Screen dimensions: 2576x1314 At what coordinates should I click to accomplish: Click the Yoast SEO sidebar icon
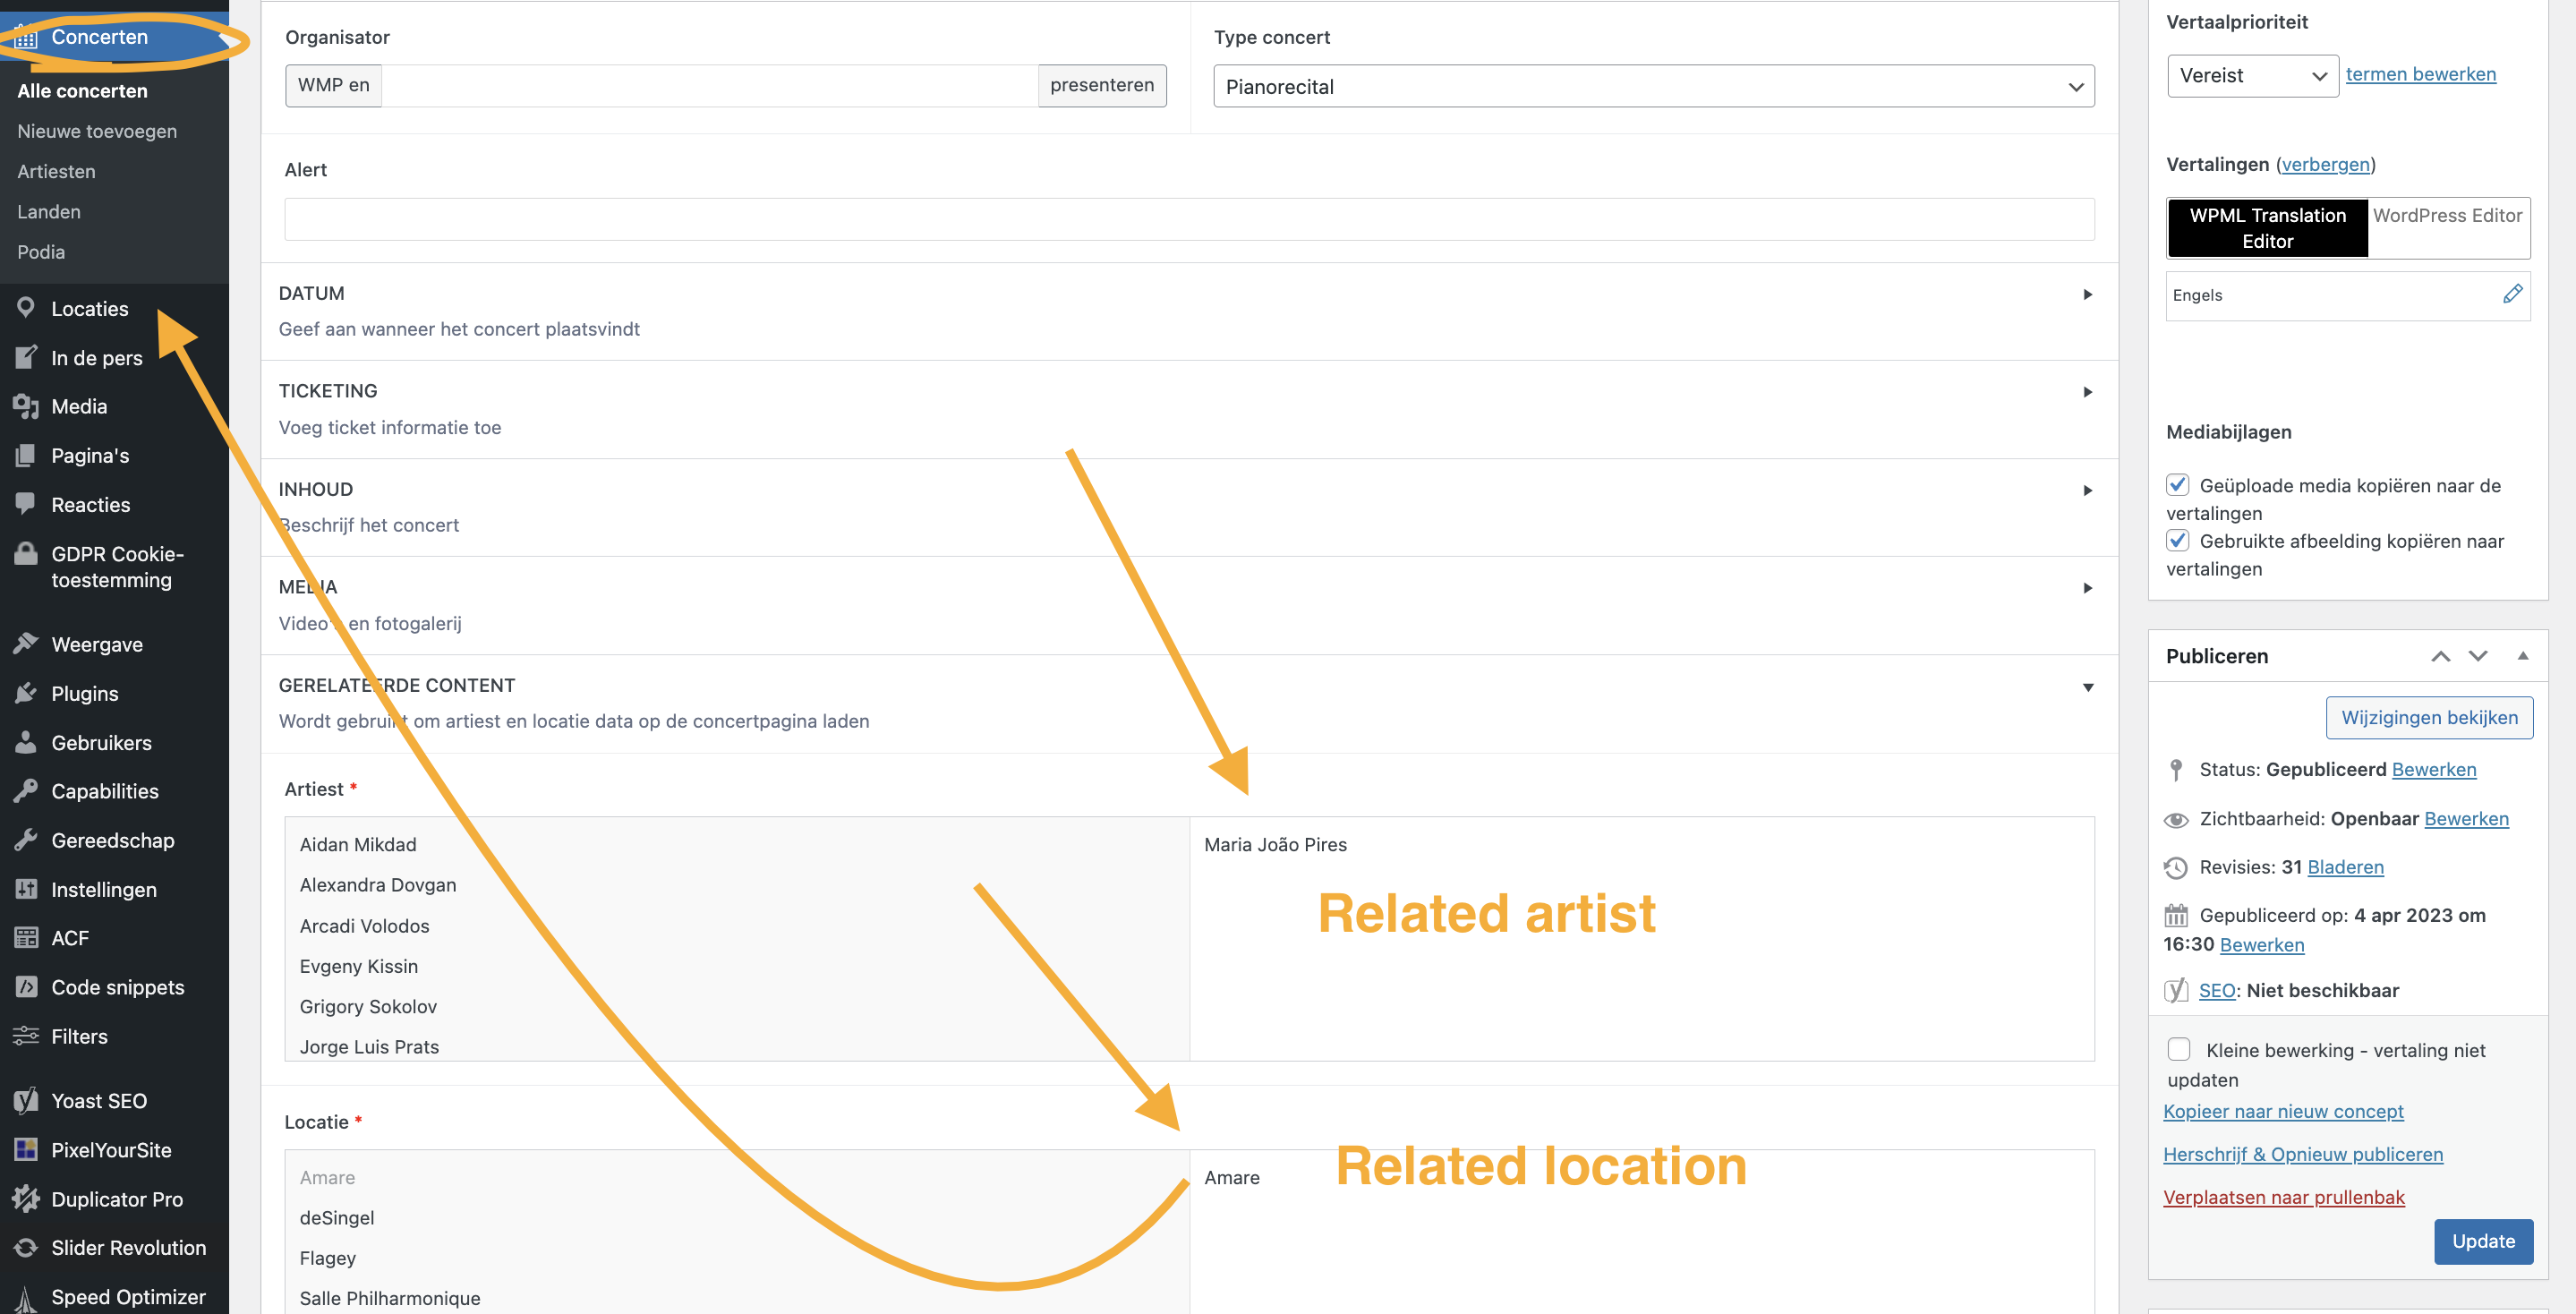point(26,1100)
